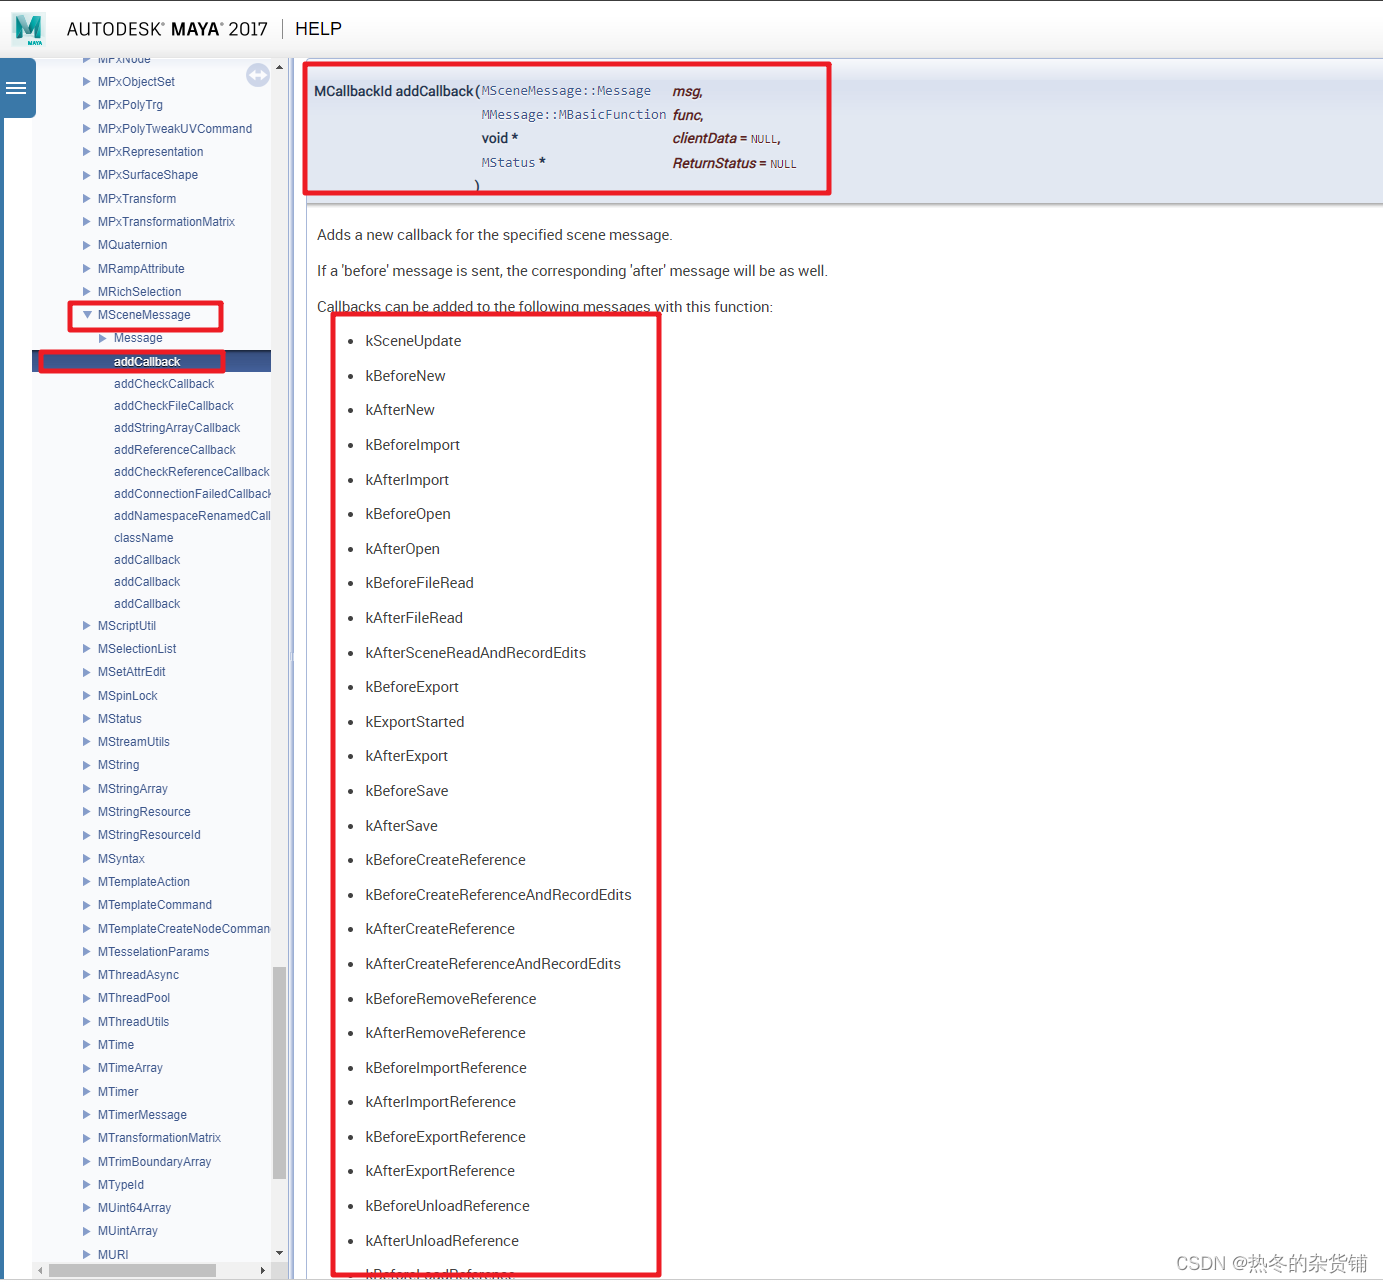
Task: Open MTemplateAction class page
Action: click(144, 882)
